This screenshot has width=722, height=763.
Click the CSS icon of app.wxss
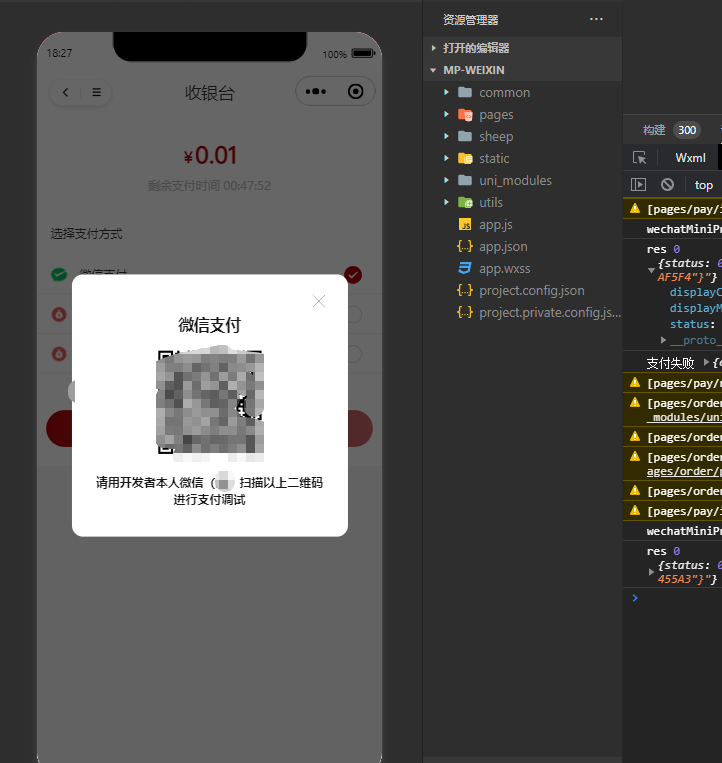click(465, 268)
